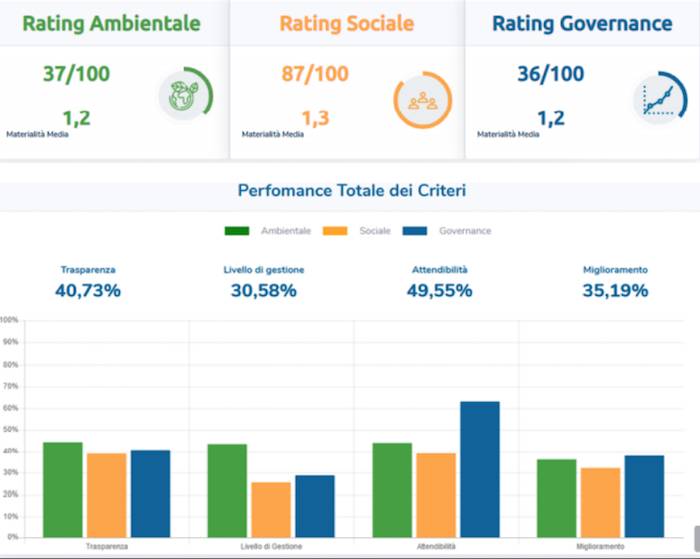Image resolution: width=700 pixels, height=559 pixels.
Task: Click the blue Governance legend swatch
Action: [x=415, y=231]
